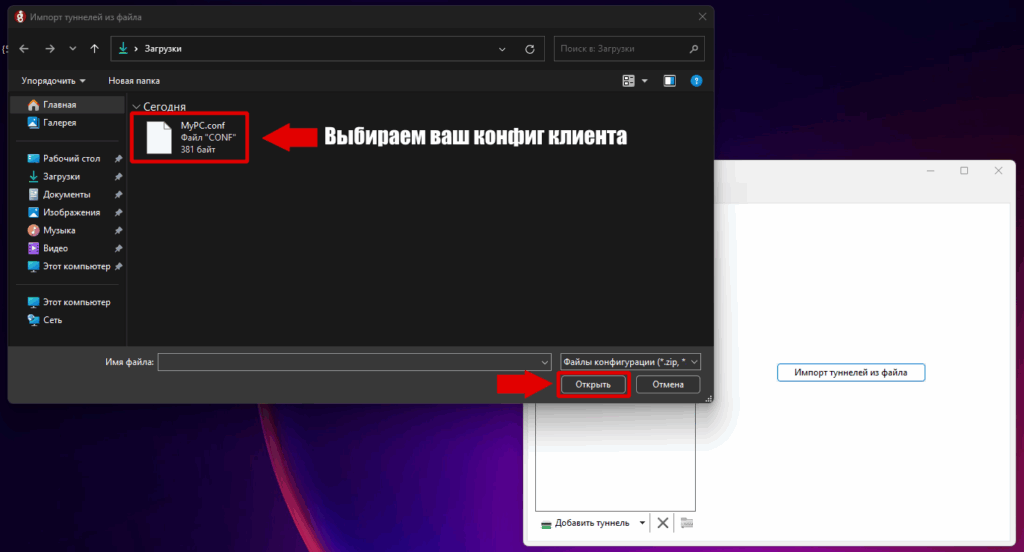Toggle the preview pane icon
The image size is (1024, 552).
point(669,80)
